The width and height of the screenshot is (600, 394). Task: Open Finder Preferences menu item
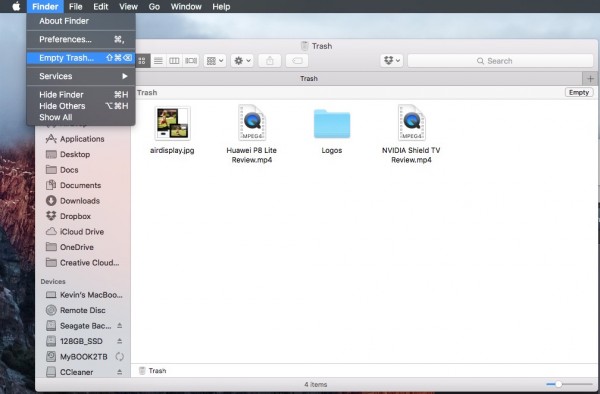81,39
